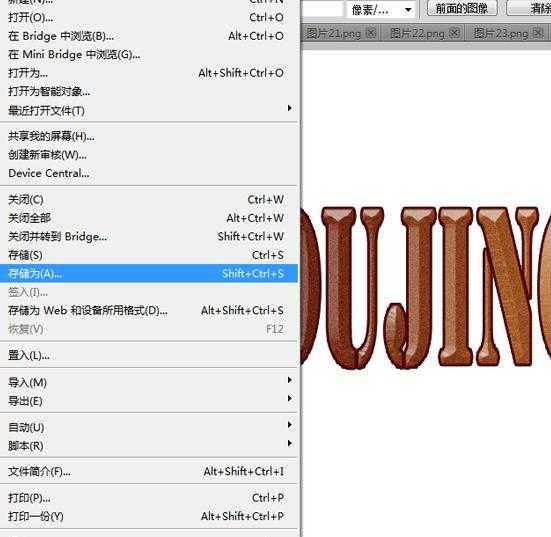
Task: Expand the 导出(E) submenu
Action: coord(149,401)
